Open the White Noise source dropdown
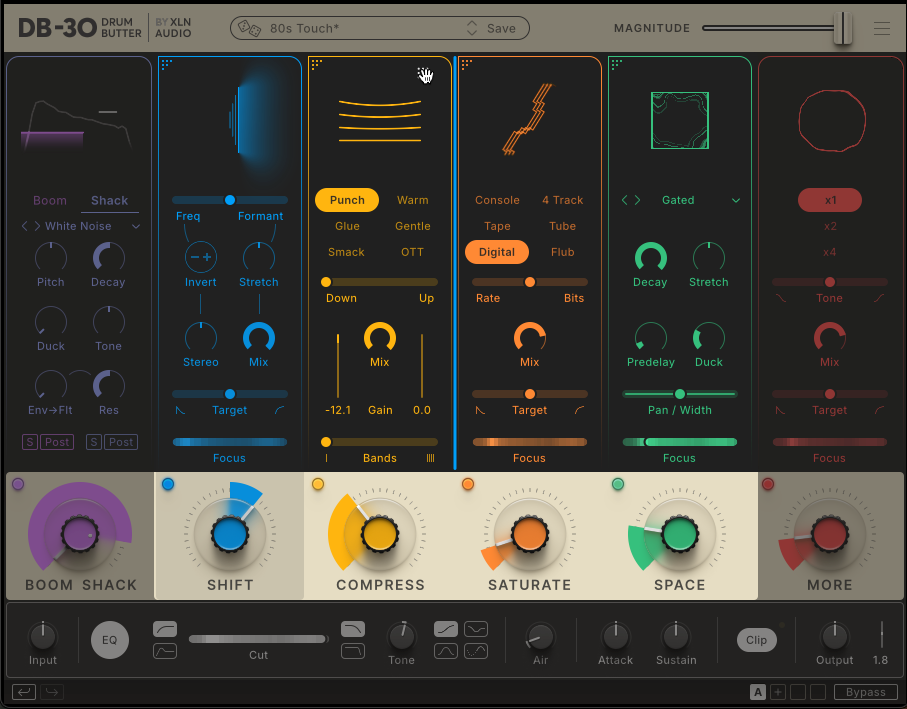 (136, 227)
